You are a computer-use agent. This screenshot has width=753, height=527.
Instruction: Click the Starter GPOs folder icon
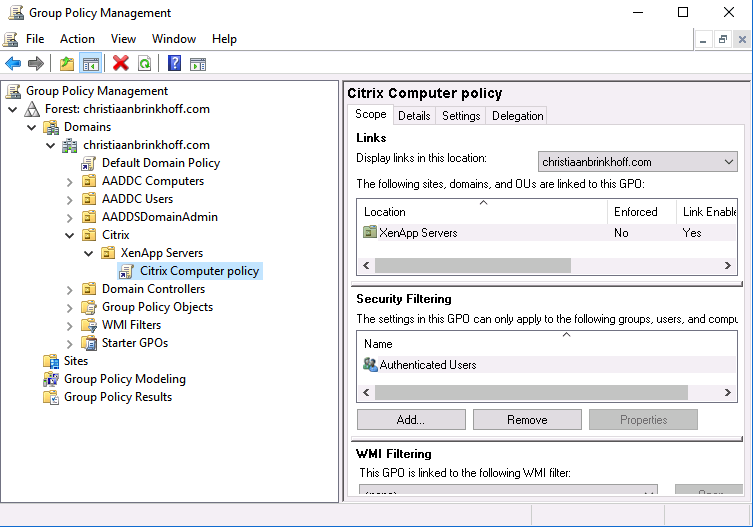tap(89, 343)
